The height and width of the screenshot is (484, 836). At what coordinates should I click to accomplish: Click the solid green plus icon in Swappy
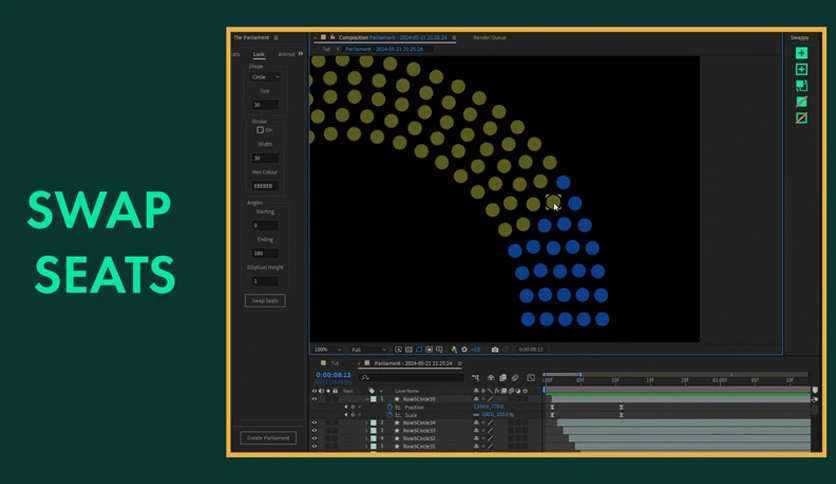coord(801,53)
